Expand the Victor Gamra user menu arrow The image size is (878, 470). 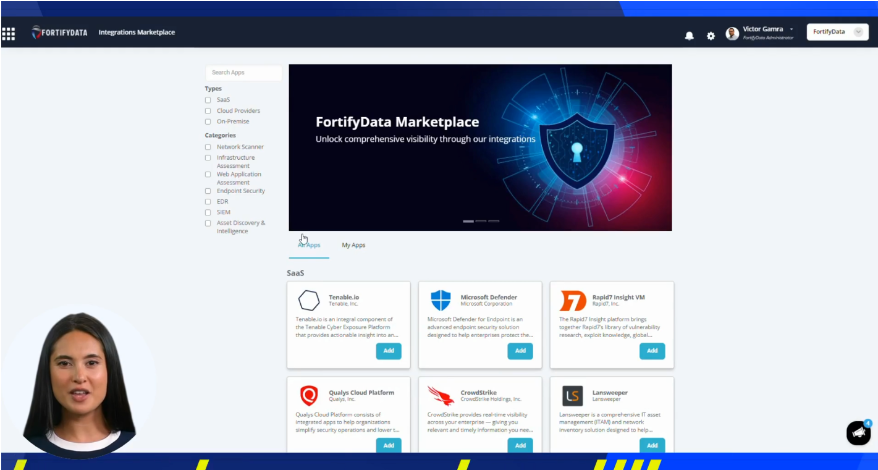click(x=791, y=29)
